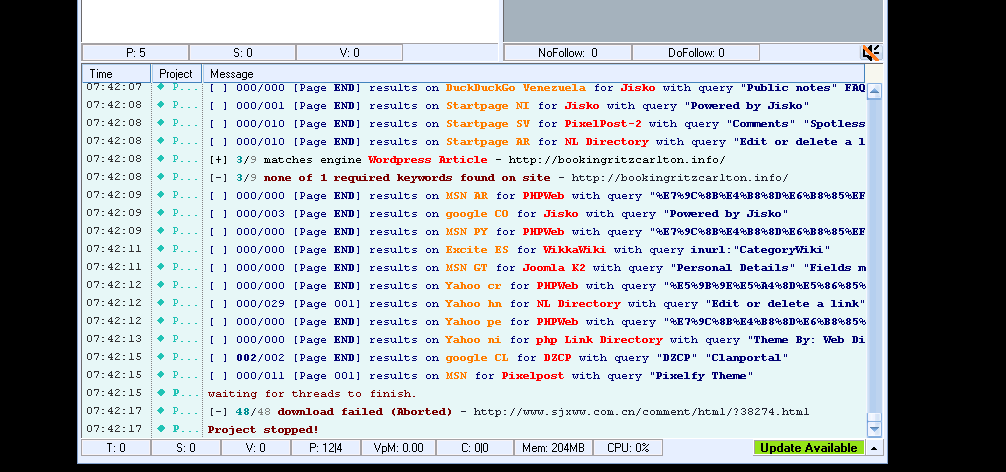The width and height of the screenshot is (1006, 472).
Task: Sort log by the Time column header
Action: [116, 74]
